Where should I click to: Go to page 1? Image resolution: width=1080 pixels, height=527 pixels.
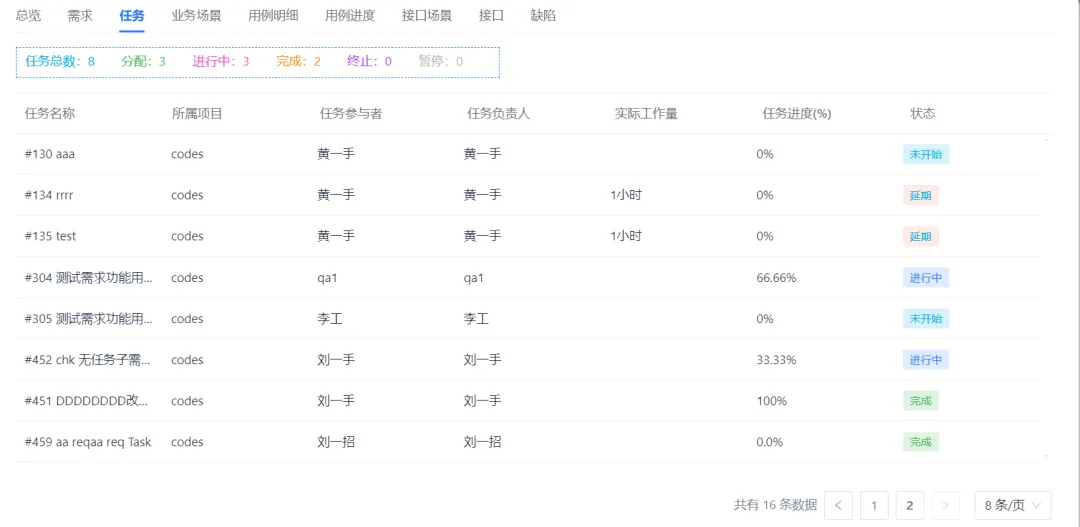coord(874,505)
